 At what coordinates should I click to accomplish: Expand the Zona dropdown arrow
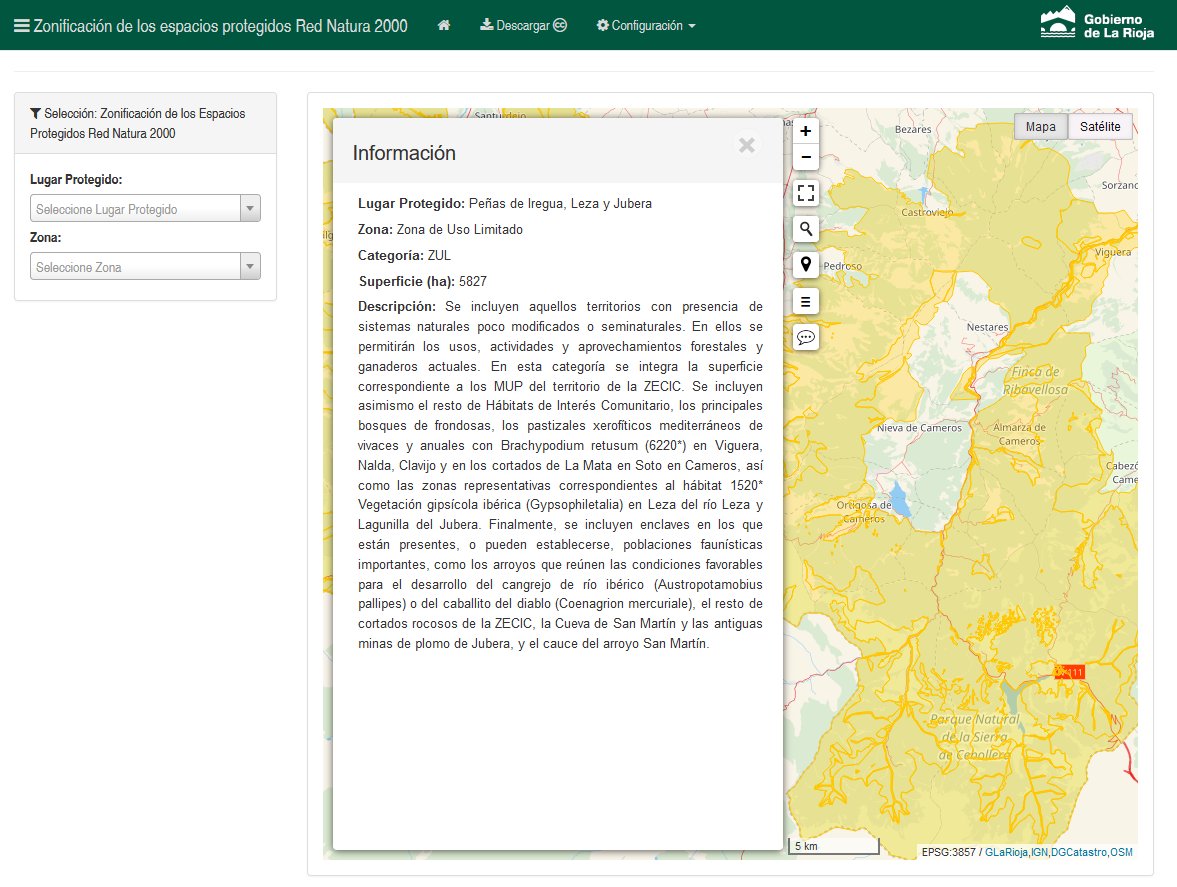click(250, 266)
